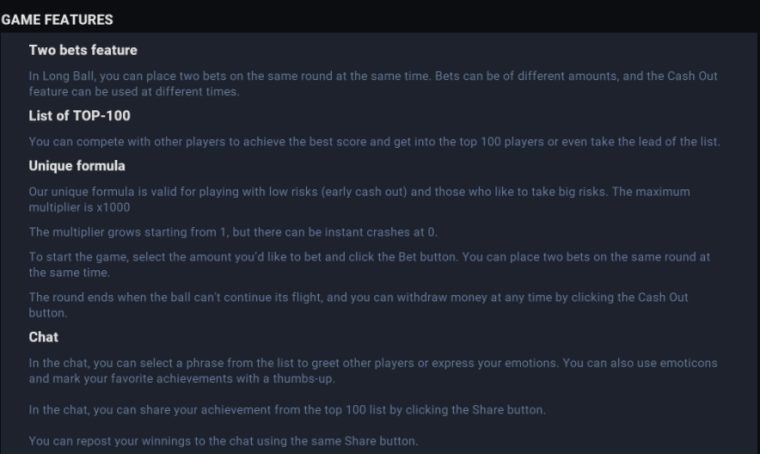
Task: Click the line about sharing top 100 achievement
Action: [x=287, y=410]
